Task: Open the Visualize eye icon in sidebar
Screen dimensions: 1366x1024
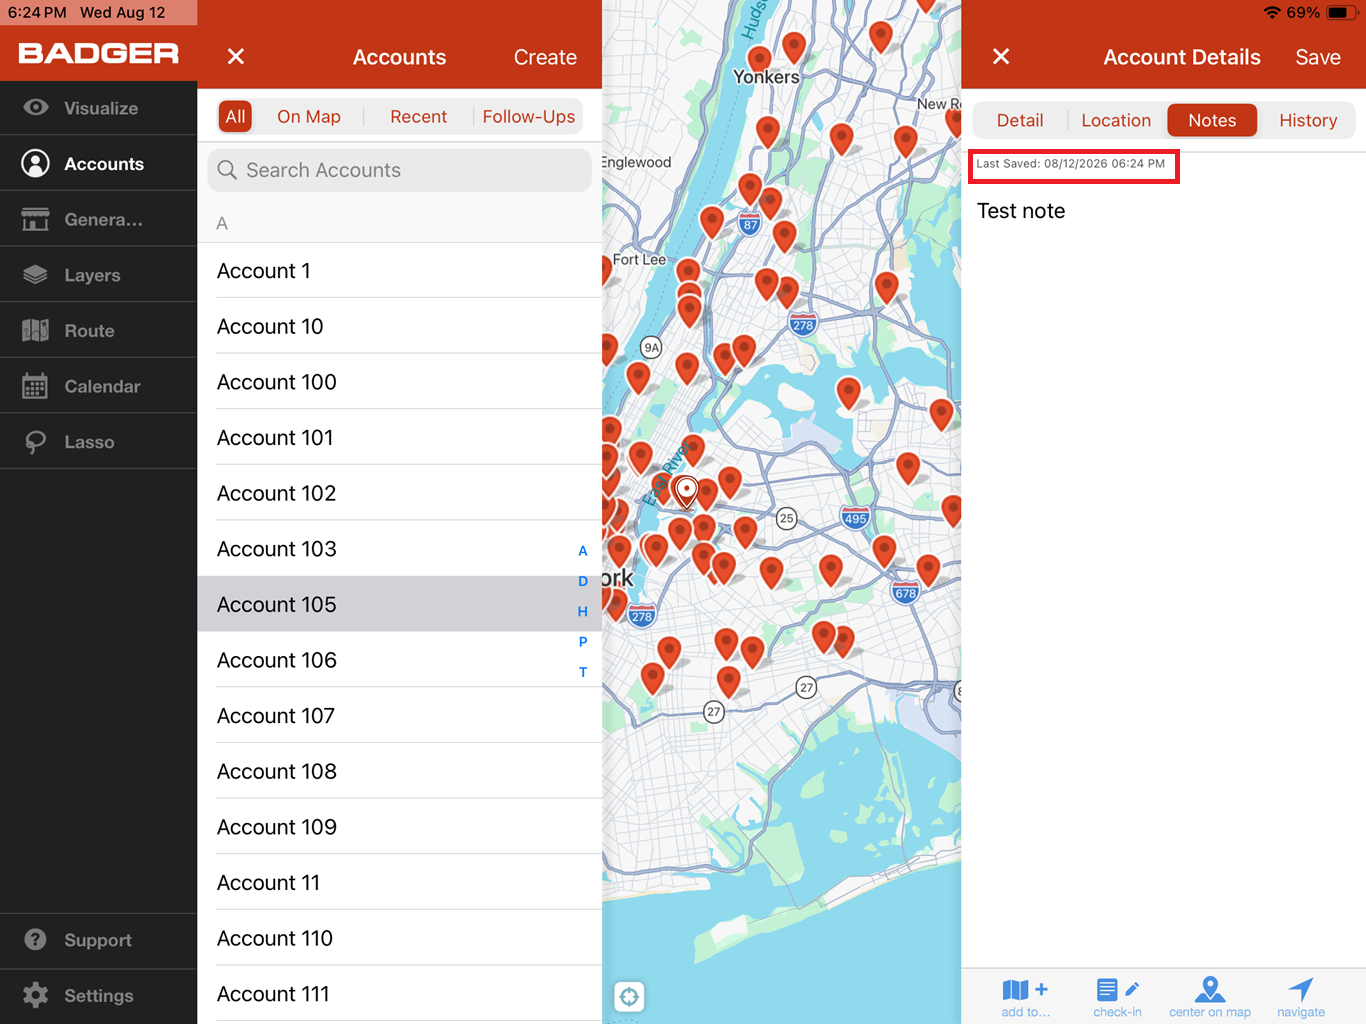Action: click(x=36, y=107)
